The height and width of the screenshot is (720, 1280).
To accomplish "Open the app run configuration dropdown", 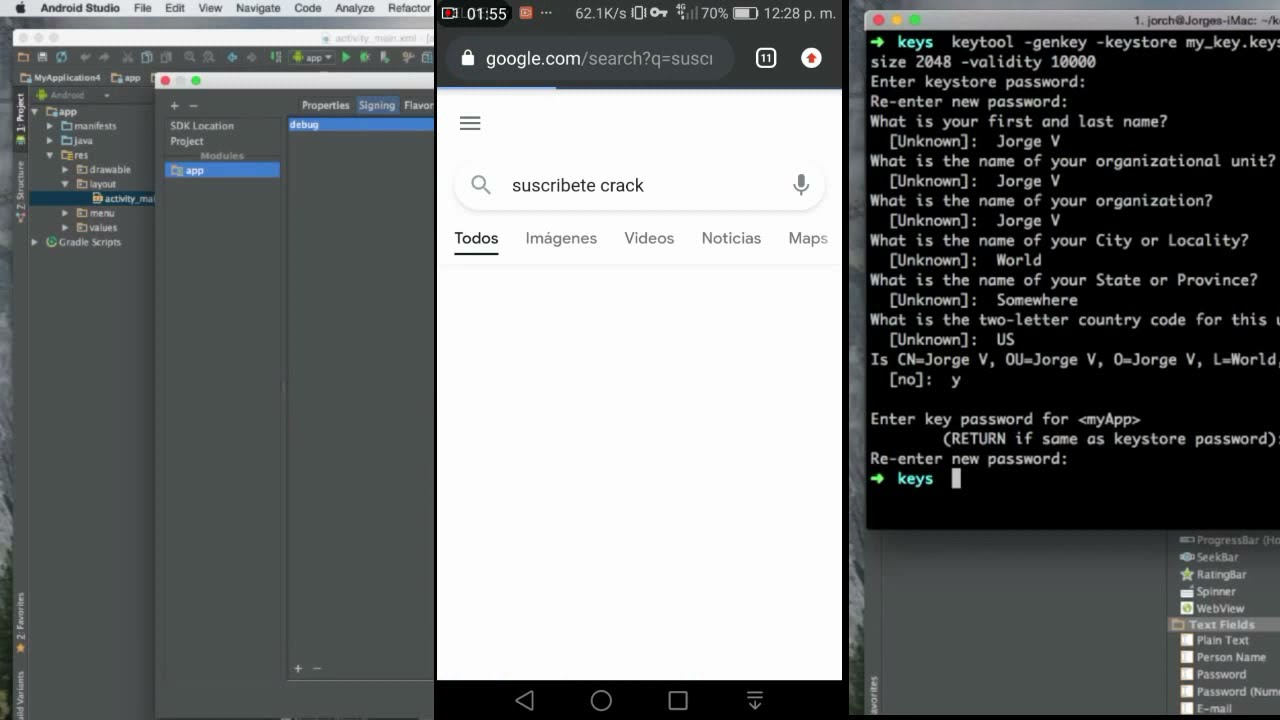I will (x=311, y=57).
